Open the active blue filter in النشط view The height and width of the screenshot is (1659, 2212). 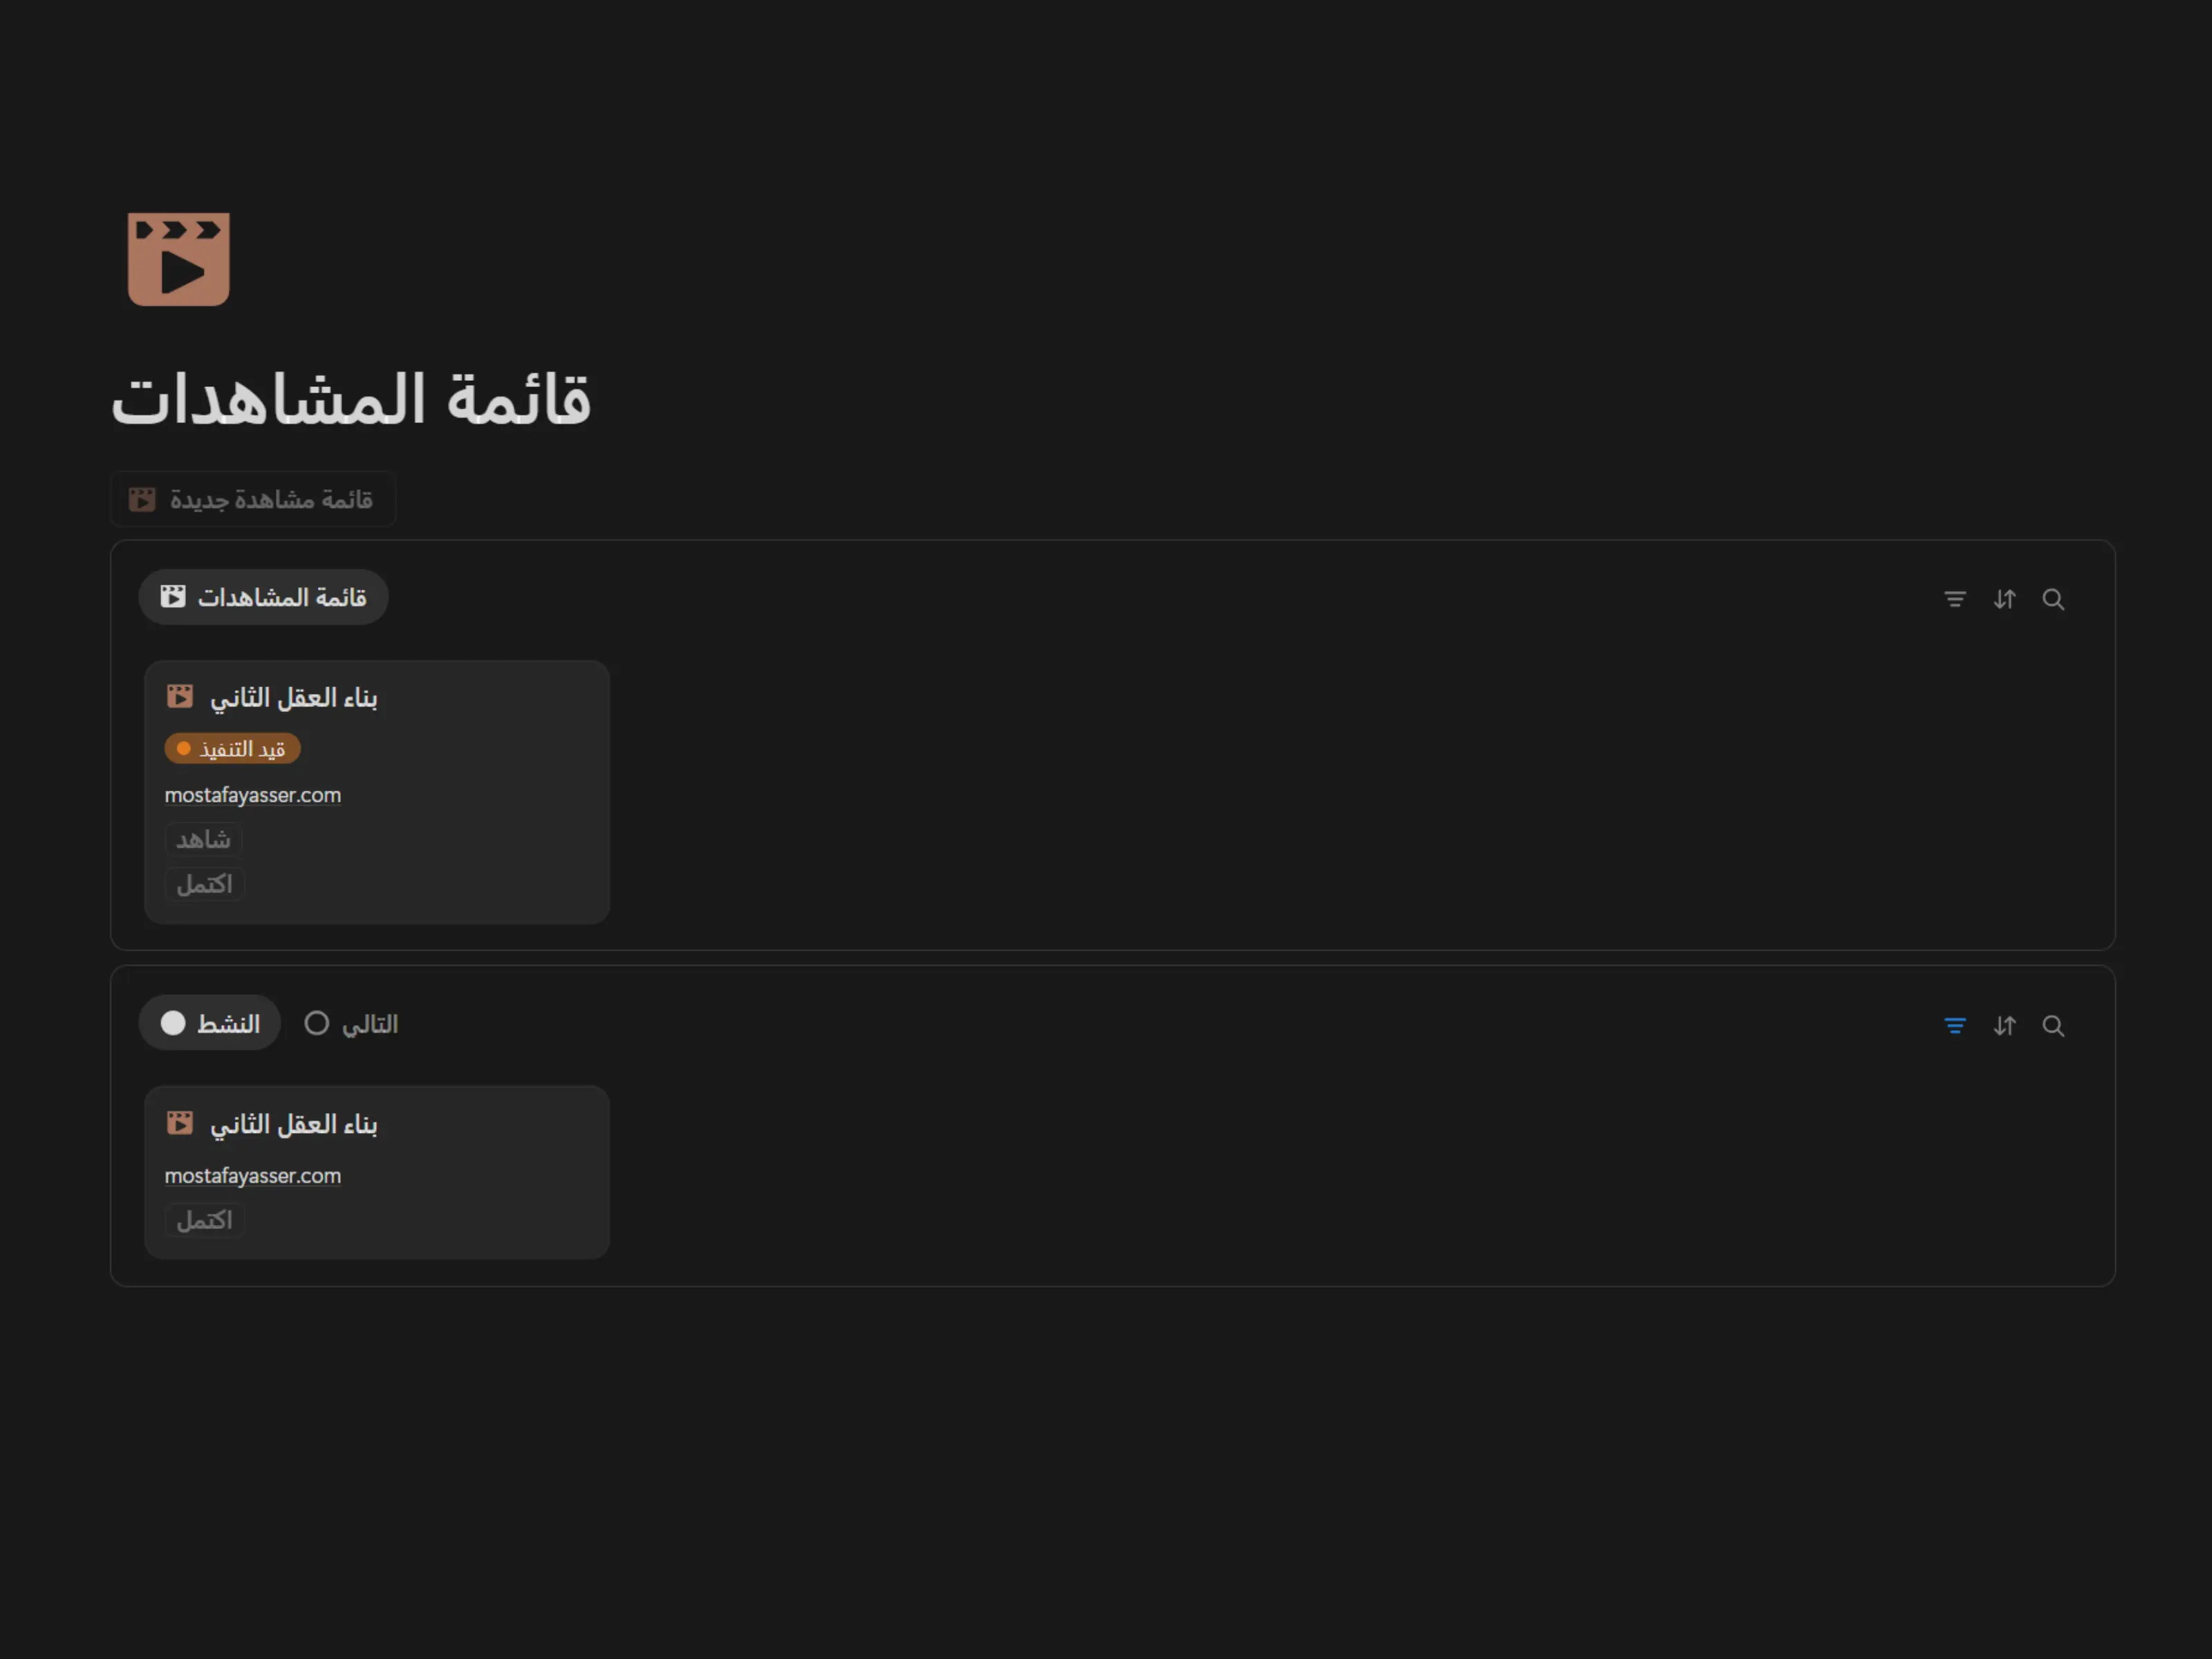tap(1954, 1025)
